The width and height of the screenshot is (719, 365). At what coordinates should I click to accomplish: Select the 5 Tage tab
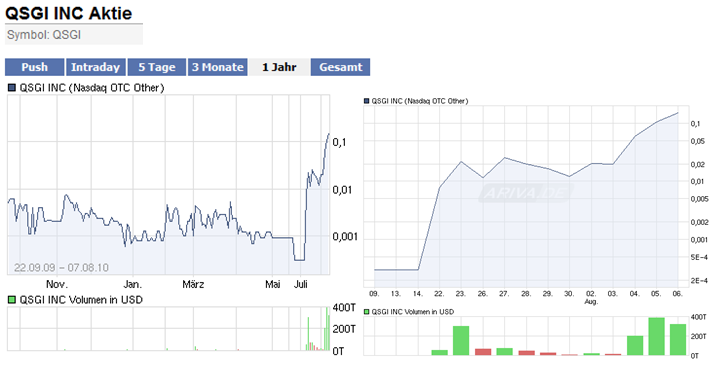pyautogui.click(x=157, y=67)
